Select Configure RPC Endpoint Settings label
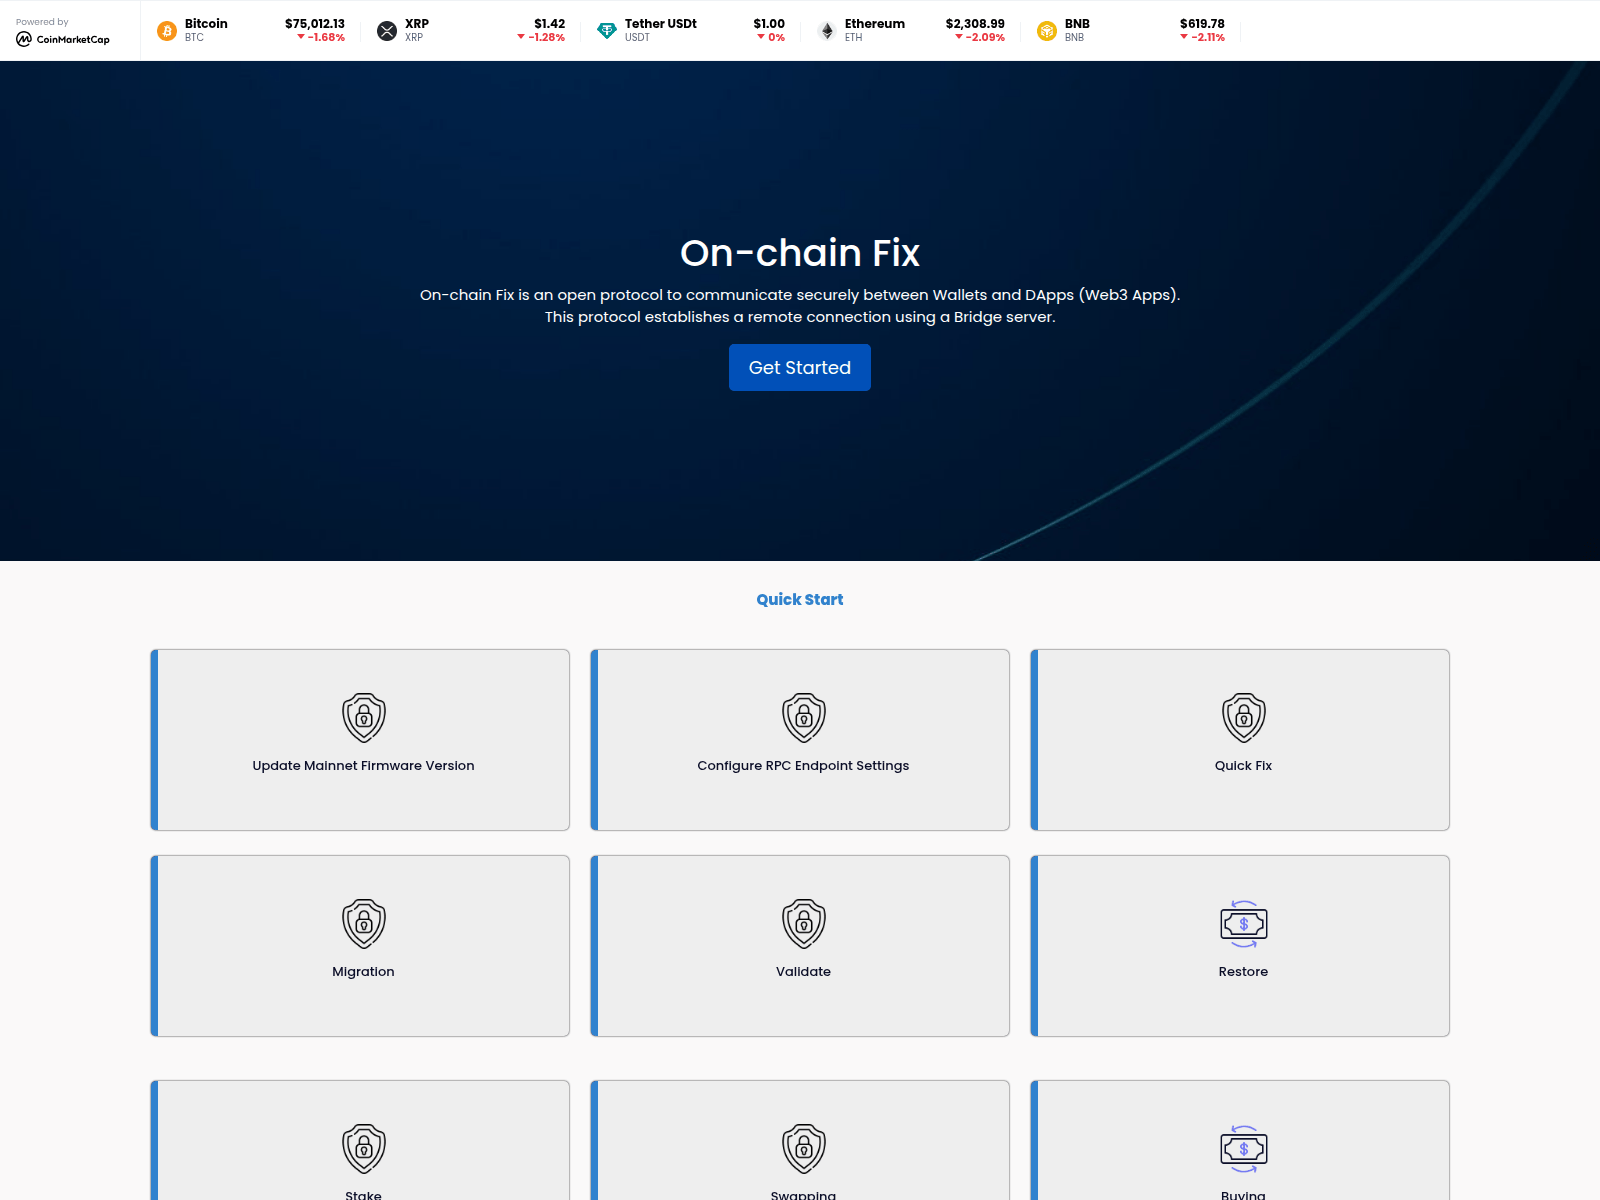The width and height of the screenshot is (1600, 1200). click(803, 765)
